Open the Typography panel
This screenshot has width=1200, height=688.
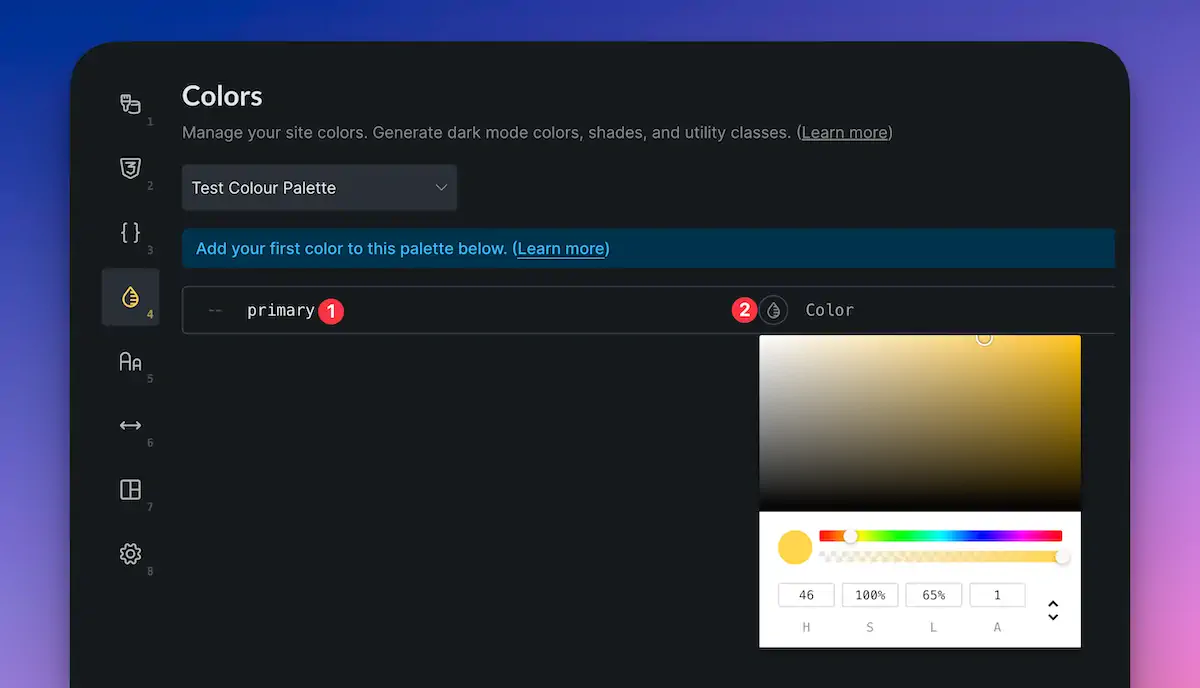(x=130, y=362)
